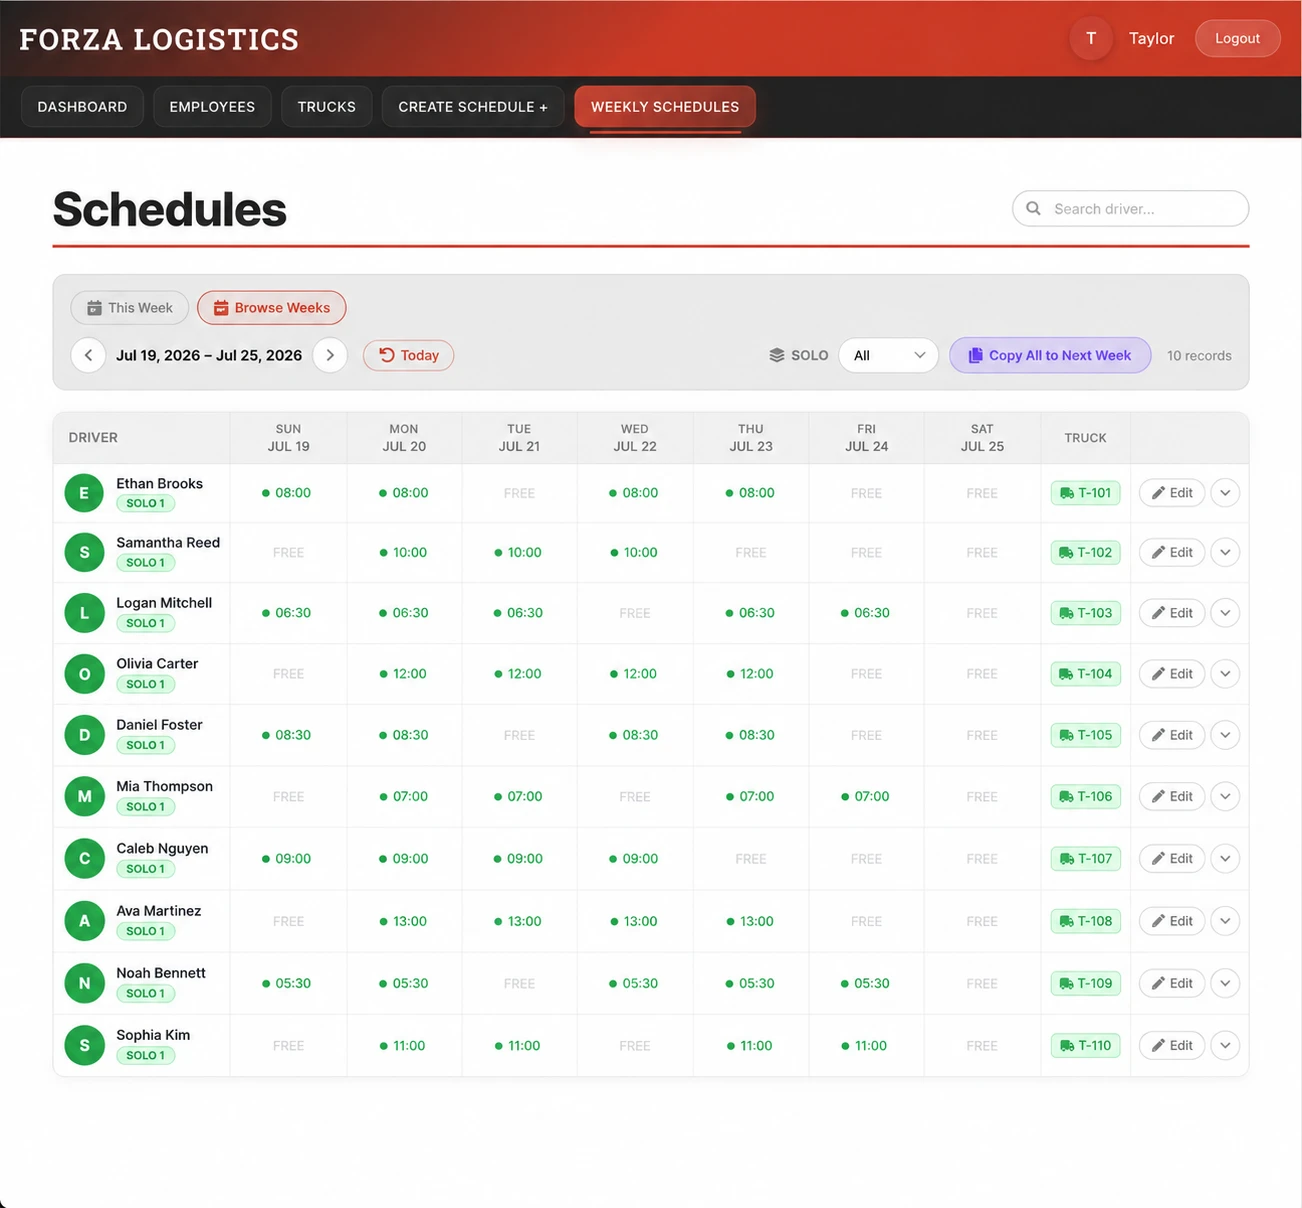Image resolution: width=1302 pixels, height=1208 pixels.
Task: Open the Trucks tab
Action: (326, 106)
